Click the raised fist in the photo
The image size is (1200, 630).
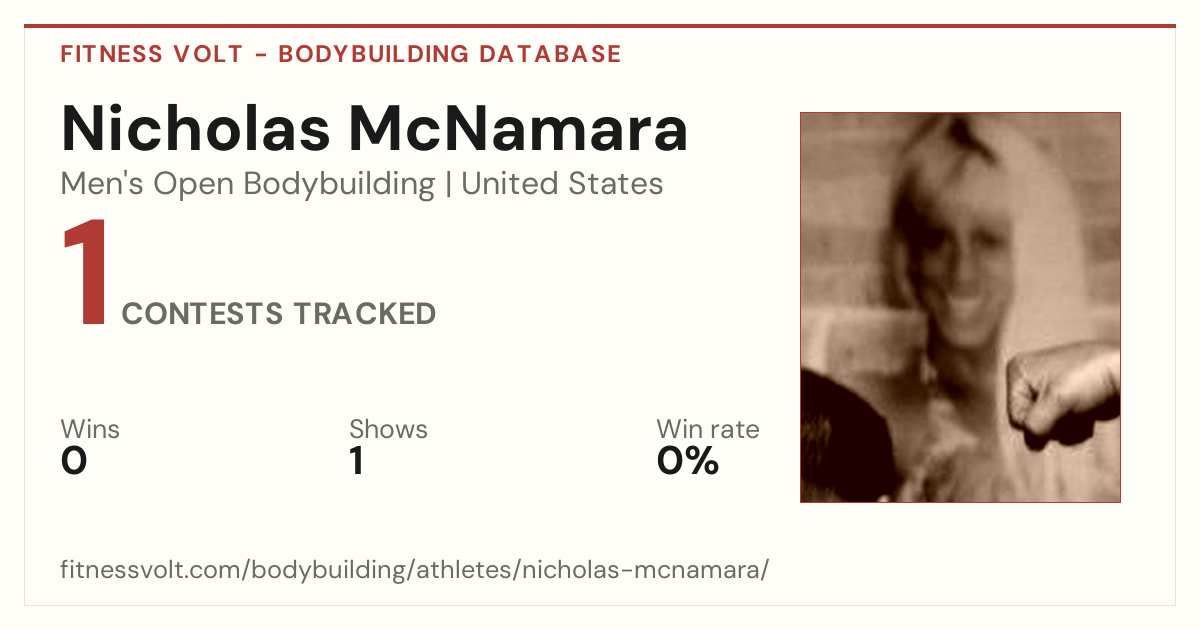click(x=1060, y=393)
